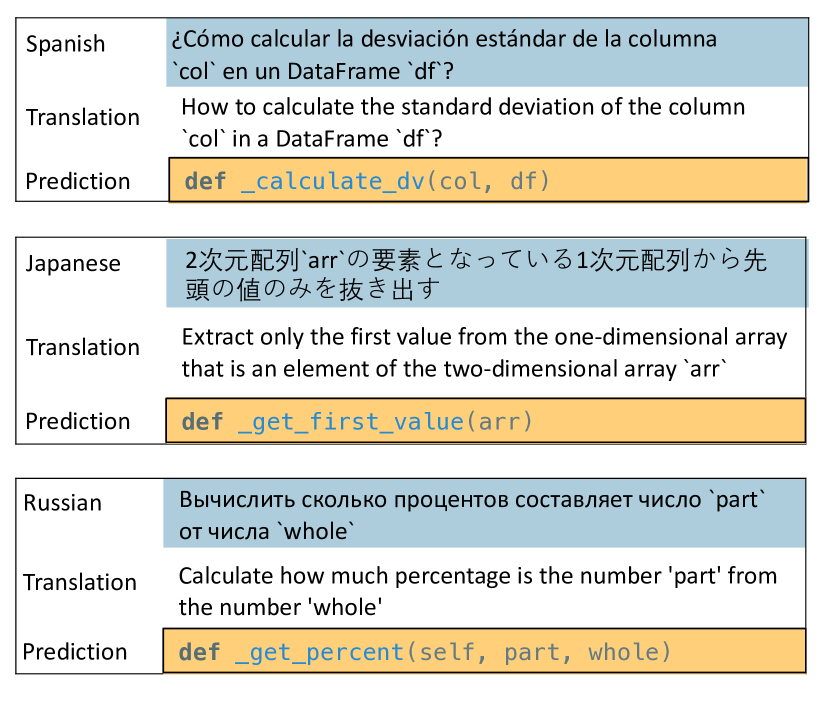Click the Spanish language label
The width and height of the screenshot is (831, 701).
[x=65, y=44]
